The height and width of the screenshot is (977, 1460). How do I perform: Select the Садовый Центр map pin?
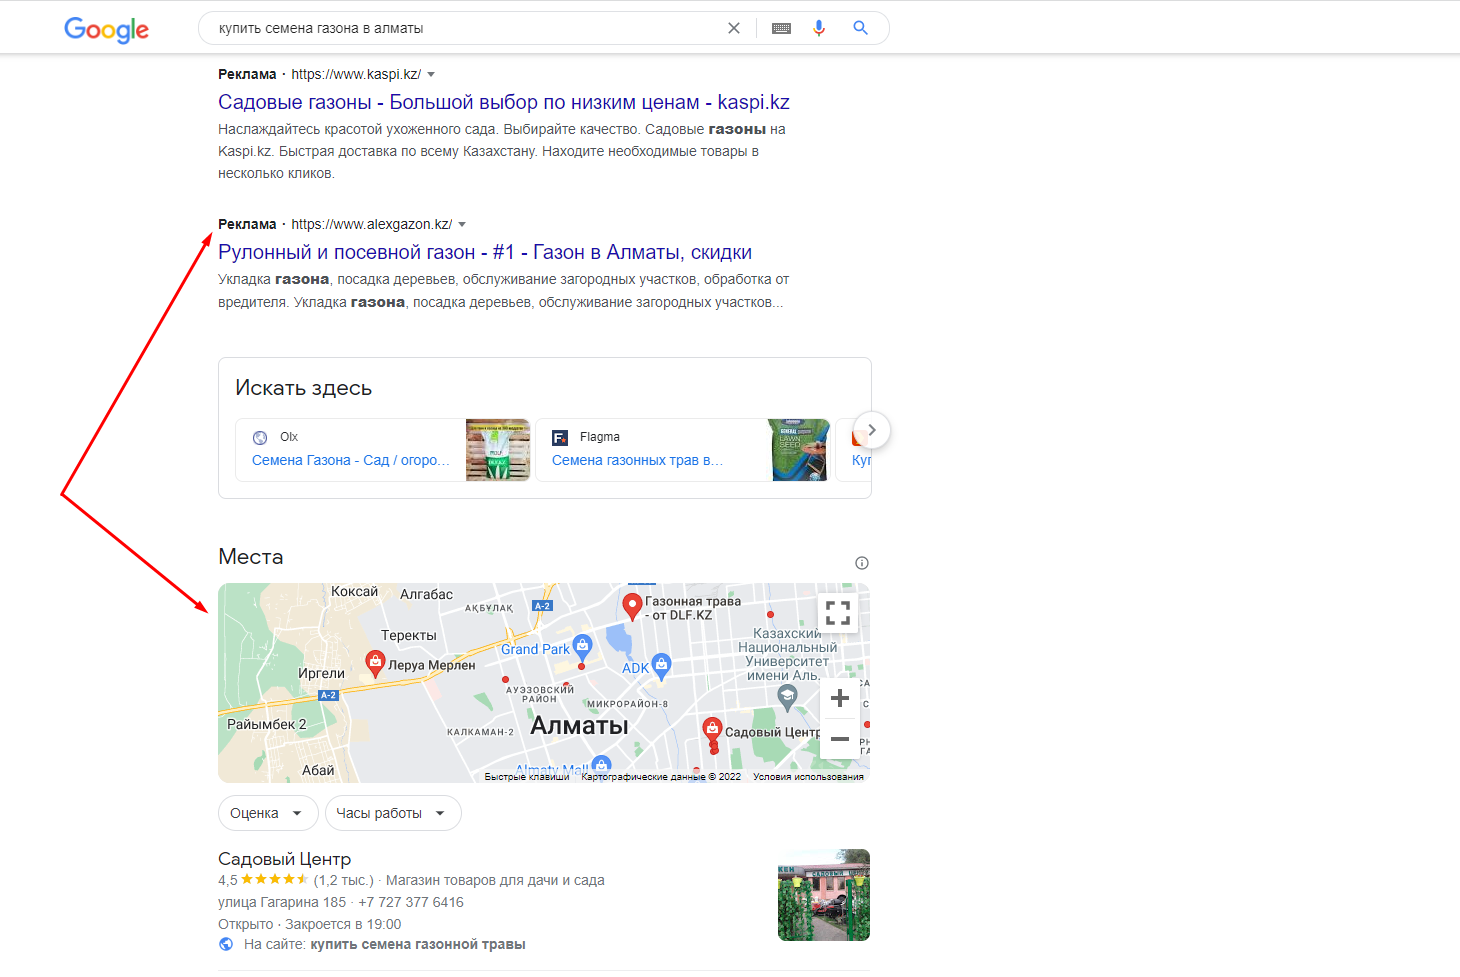[x=712, y=731]
